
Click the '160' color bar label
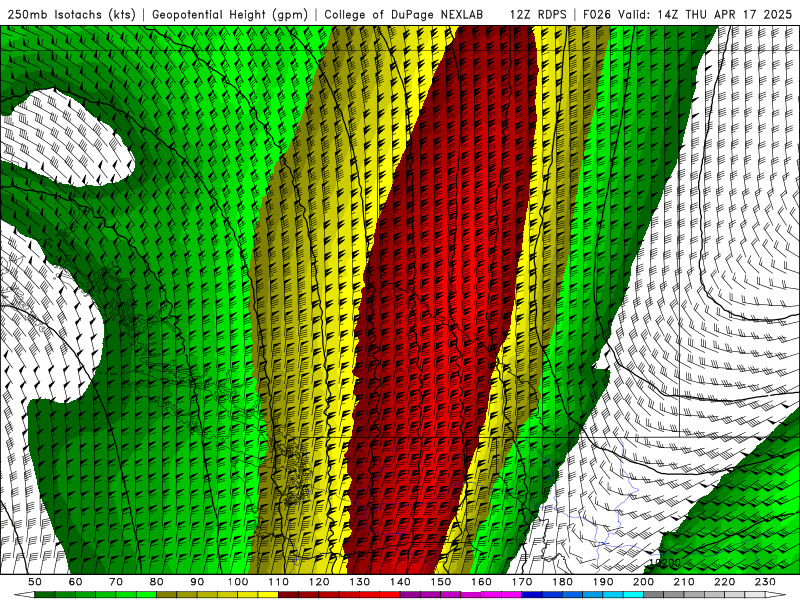481,582
